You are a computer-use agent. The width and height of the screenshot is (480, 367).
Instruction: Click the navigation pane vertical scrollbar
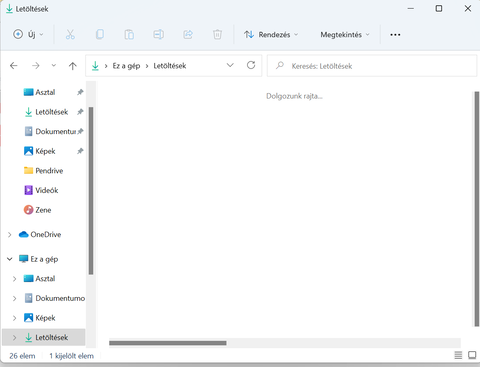(91, 191)
